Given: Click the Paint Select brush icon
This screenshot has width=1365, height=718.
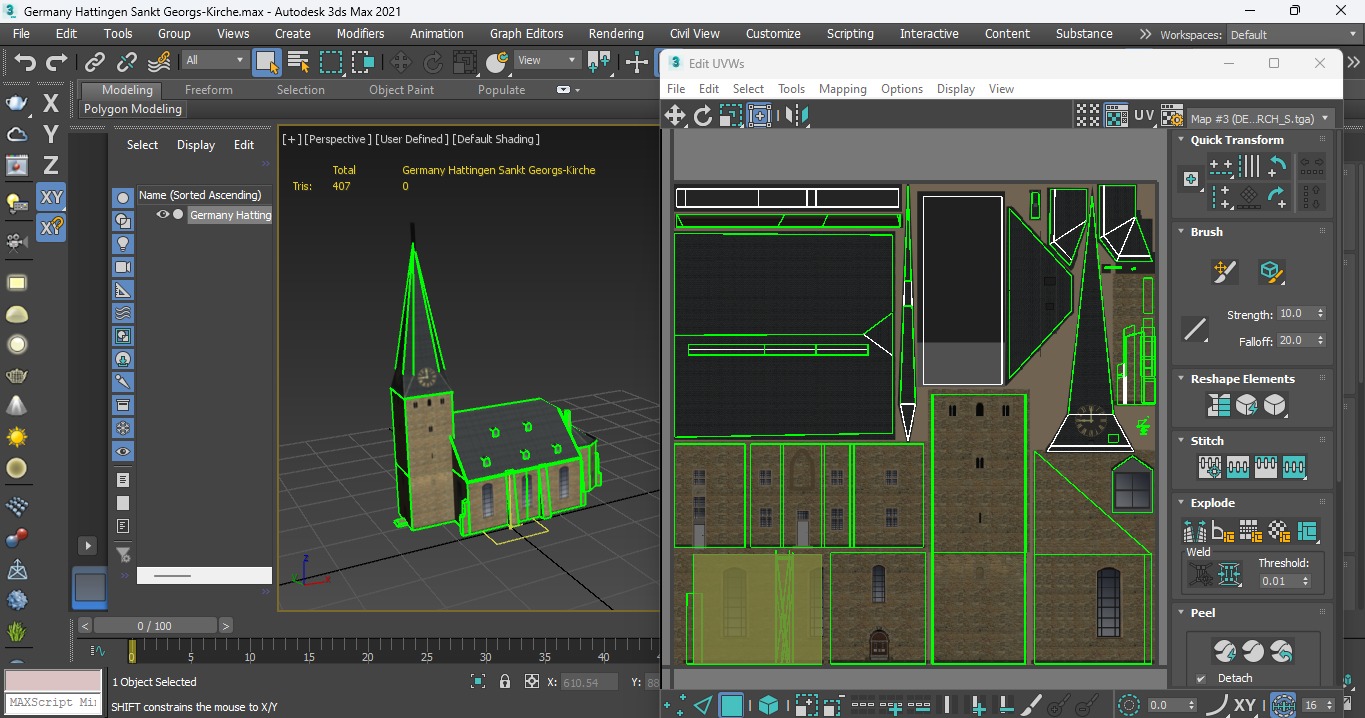Looking at the screenshot, I should pyautogui.click(x=1032, y=705).
